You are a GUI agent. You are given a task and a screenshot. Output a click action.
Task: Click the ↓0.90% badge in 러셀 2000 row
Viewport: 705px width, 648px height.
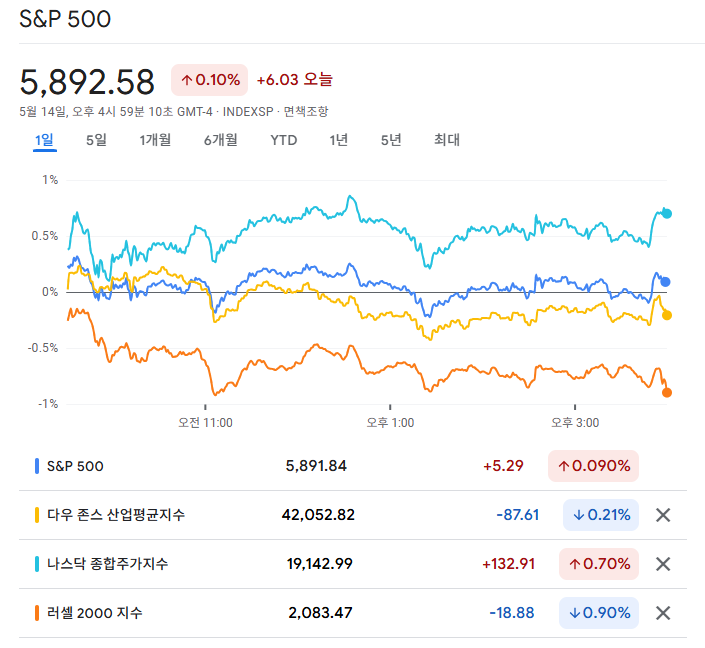click(598, 613)
